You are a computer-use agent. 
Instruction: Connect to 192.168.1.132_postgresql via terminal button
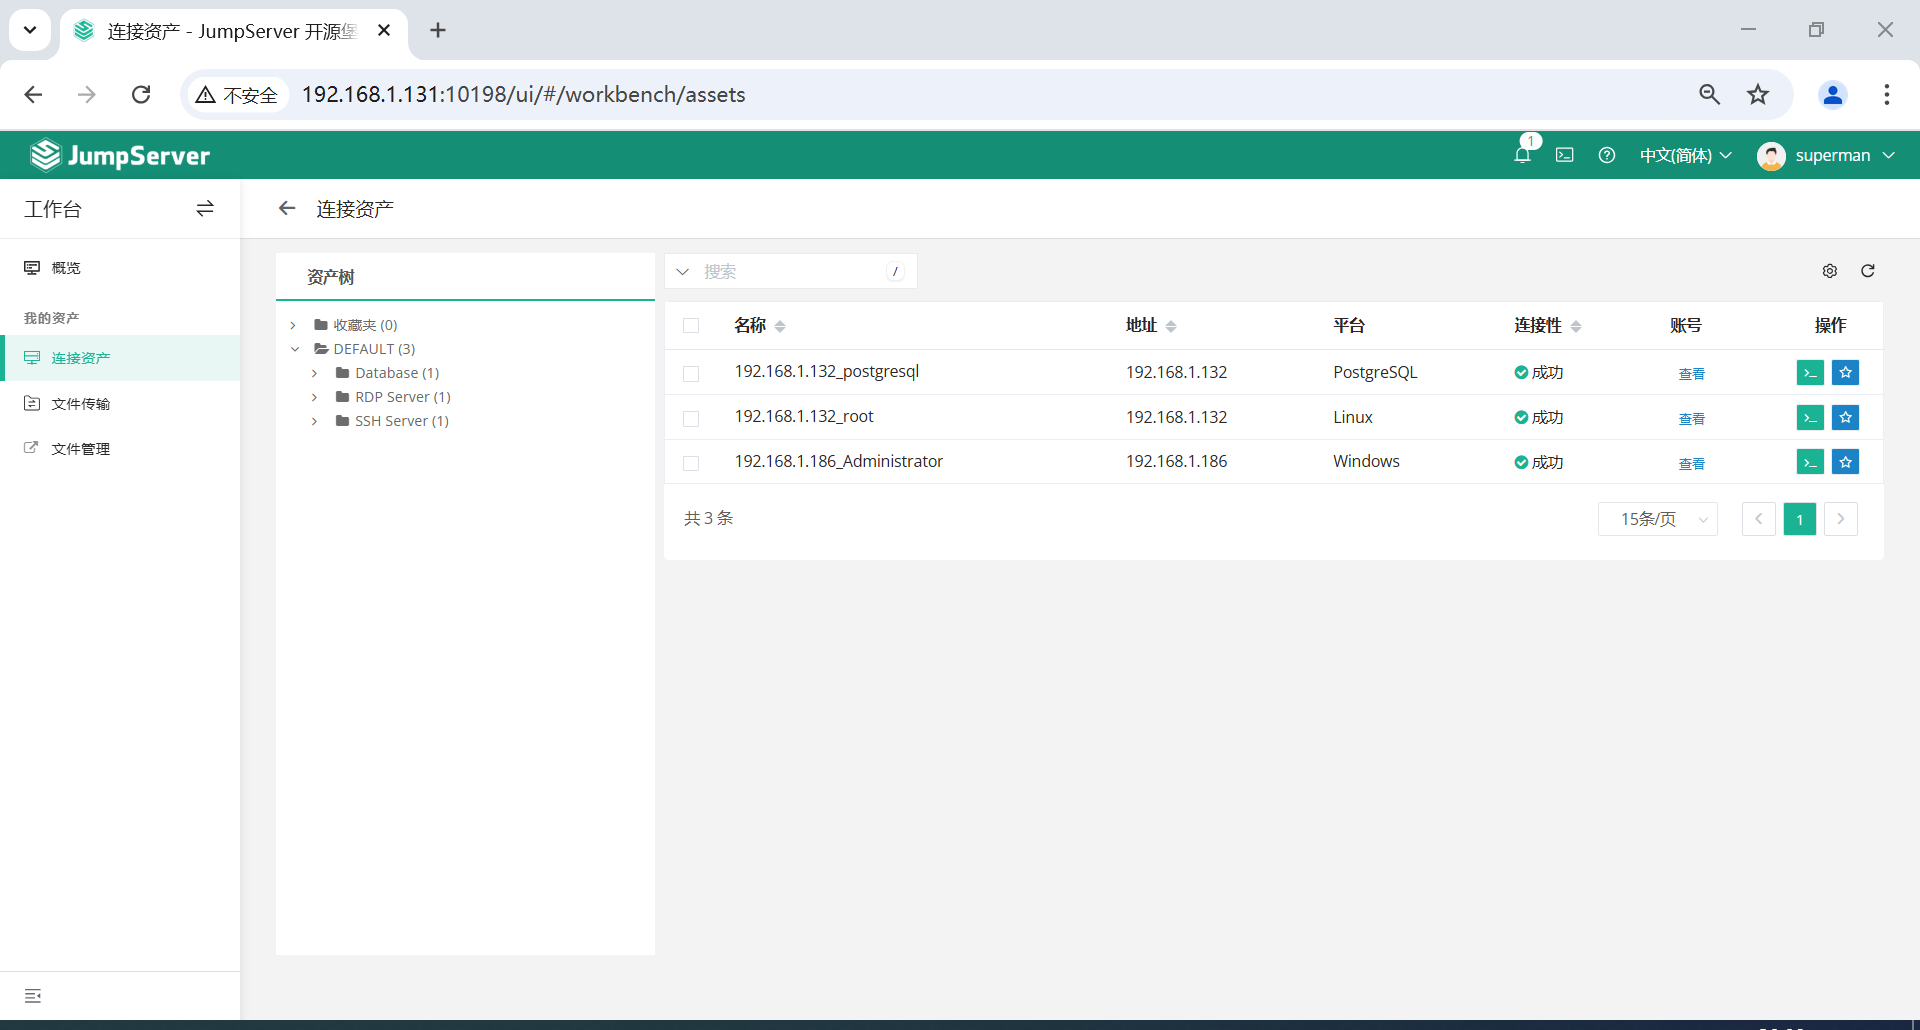point(1810,372)
